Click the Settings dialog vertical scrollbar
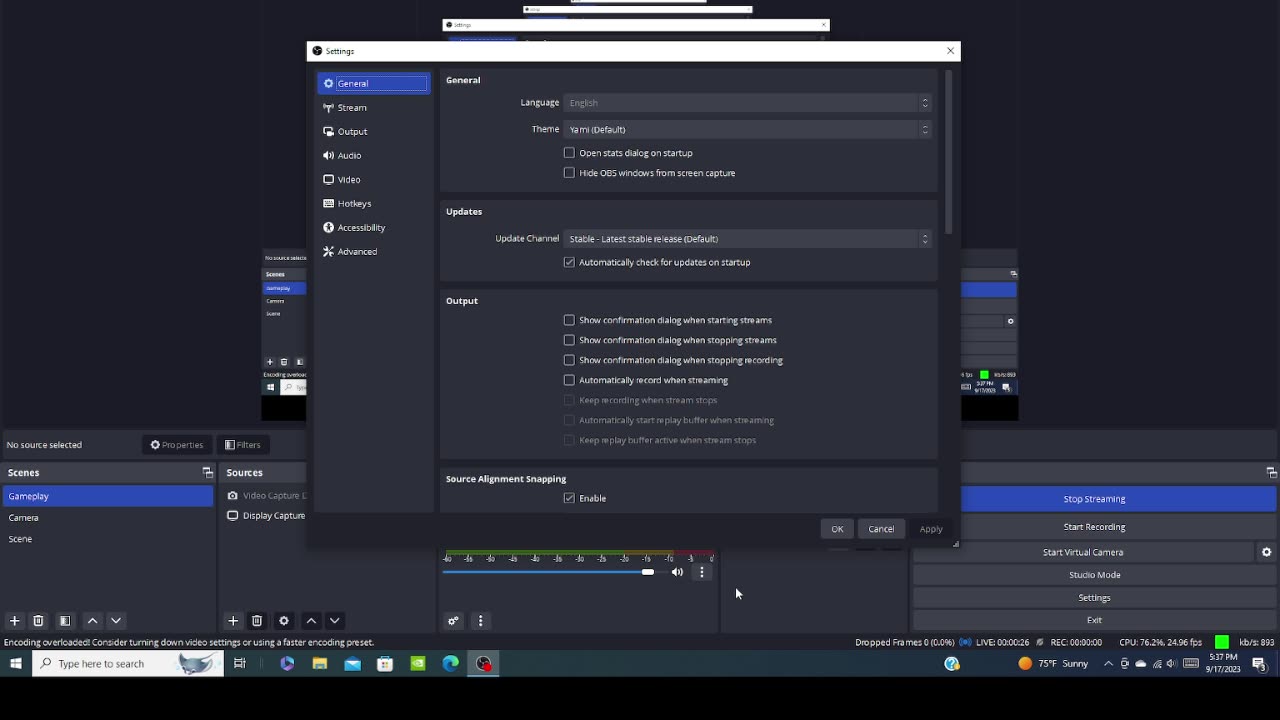Image resolution: width=1280 pixels, height=720 pixels. [x=948, y=153]
